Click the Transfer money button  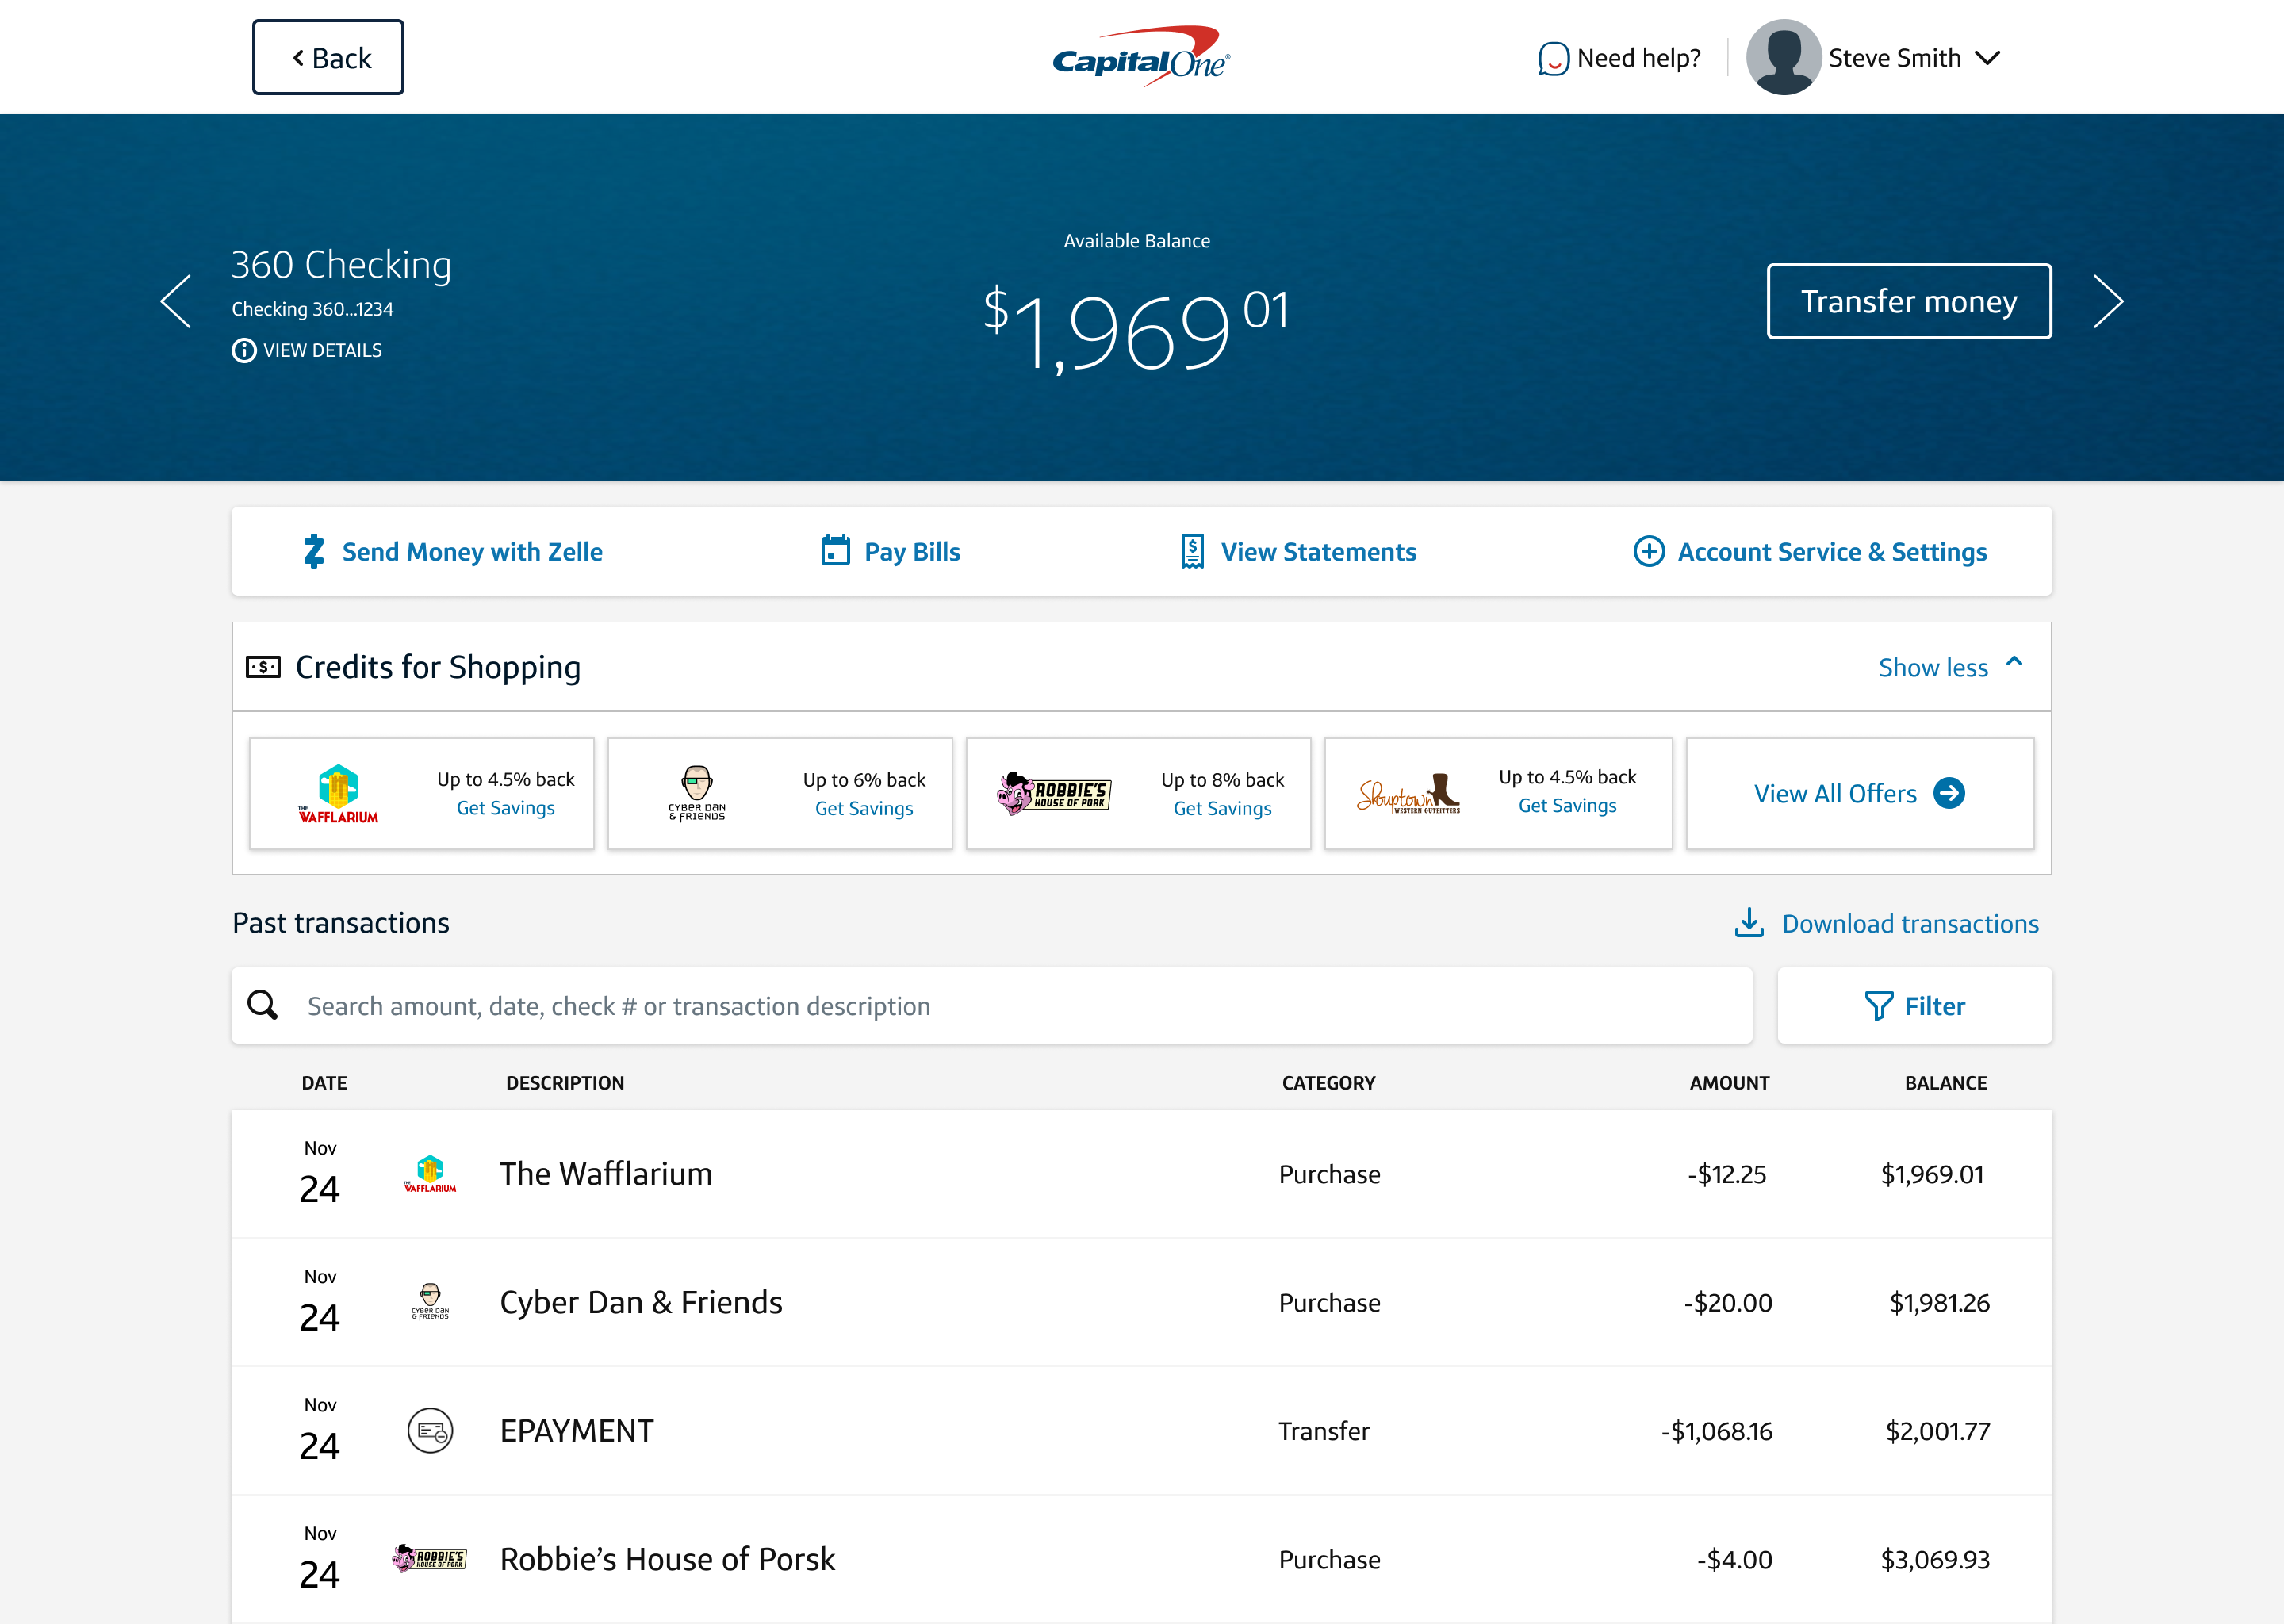point(1908,301)
